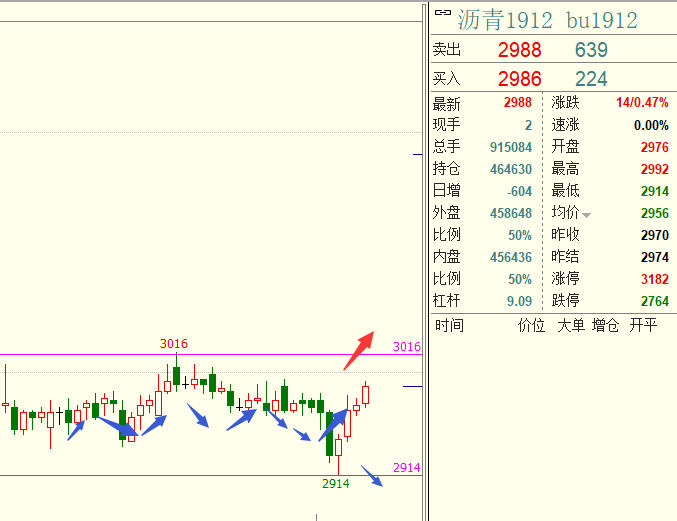Click the 日增 value -604
The height and width of the screenshot is (521, 677).
(519, 191)
